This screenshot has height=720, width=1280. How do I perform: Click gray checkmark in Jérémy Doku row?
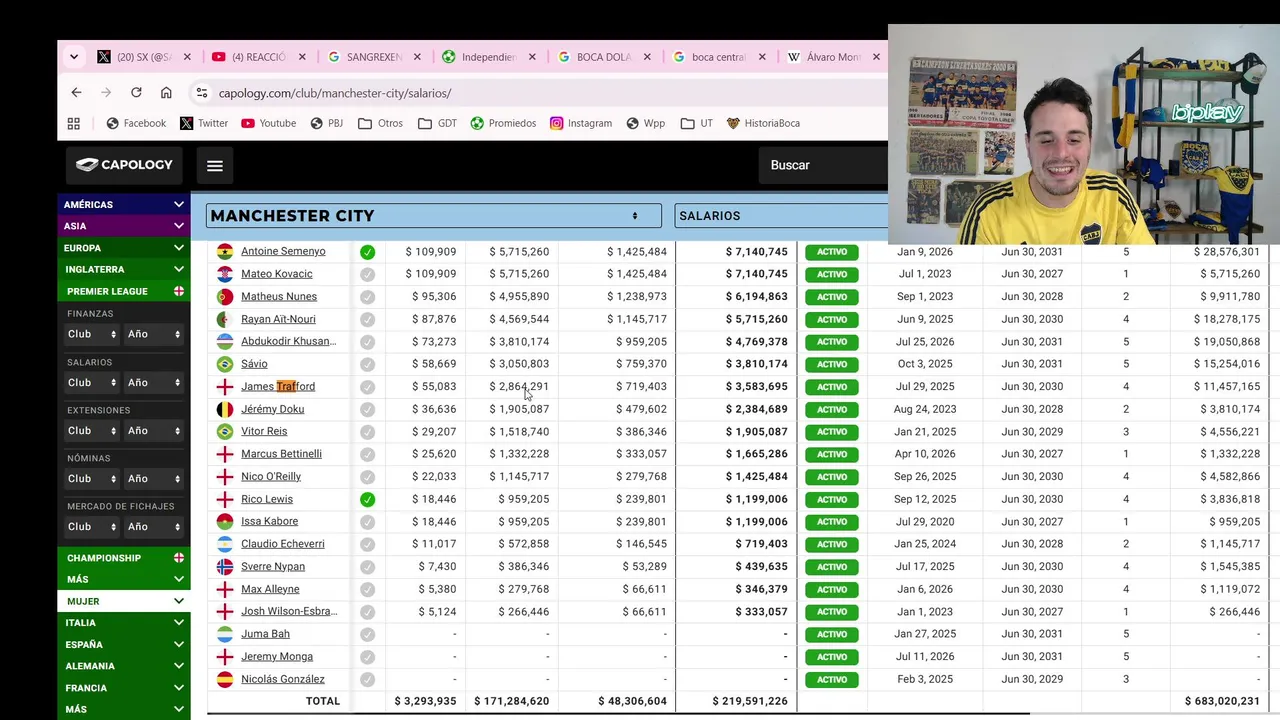pos(367,409)
